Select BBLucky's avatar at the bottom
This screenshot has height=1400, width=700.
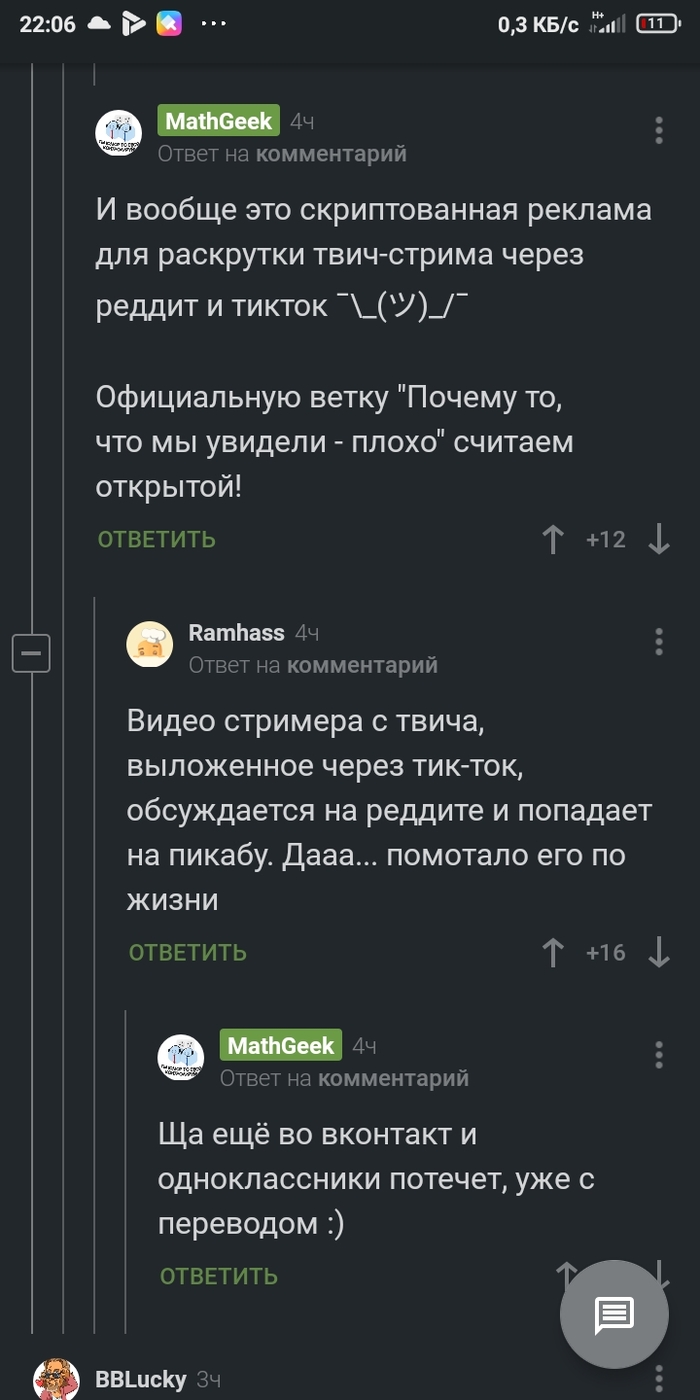pyautogui.click(x=55, y=1380)
